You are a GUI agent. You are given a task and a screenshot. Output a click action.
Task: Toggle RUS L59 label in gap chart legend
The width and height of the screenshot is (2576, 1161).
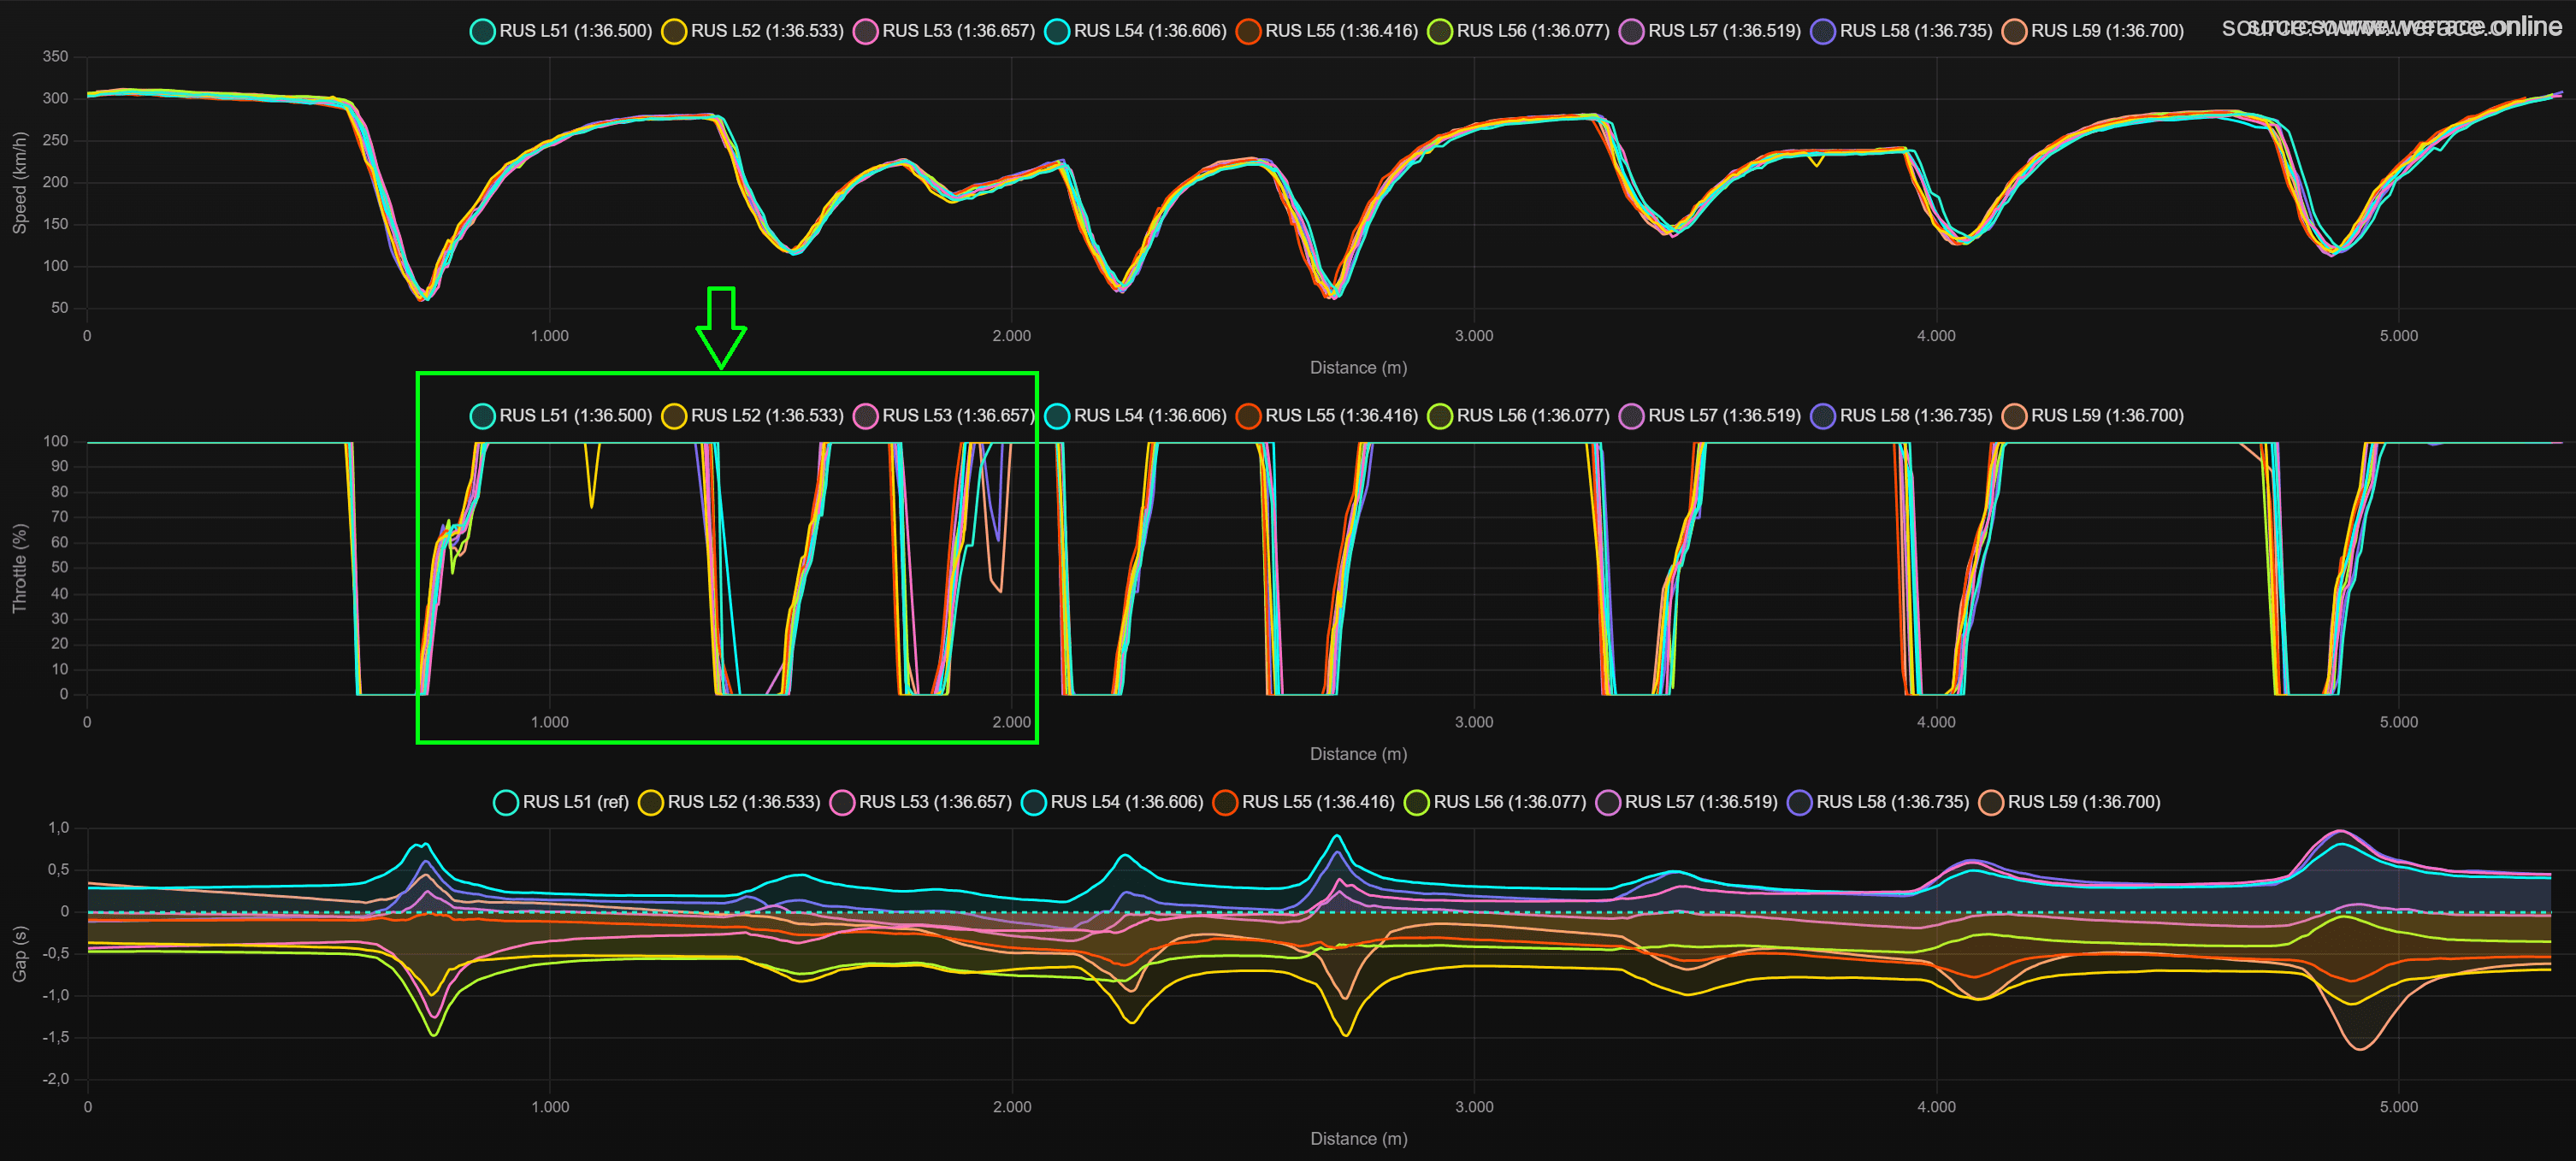click(x=2083, y=802)
